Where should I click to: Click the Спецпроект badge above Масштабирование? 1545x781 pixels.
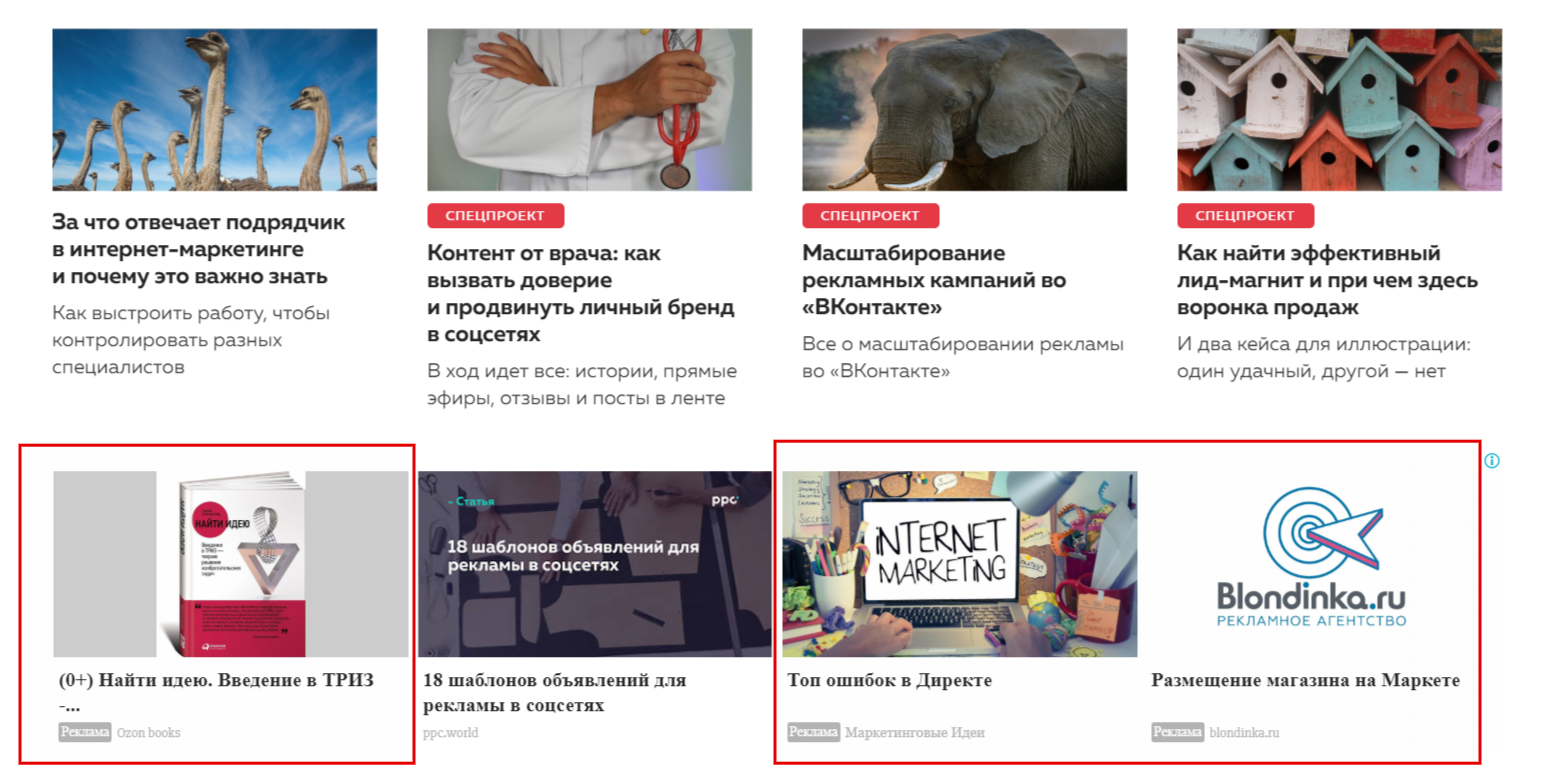tap(871, 216)
